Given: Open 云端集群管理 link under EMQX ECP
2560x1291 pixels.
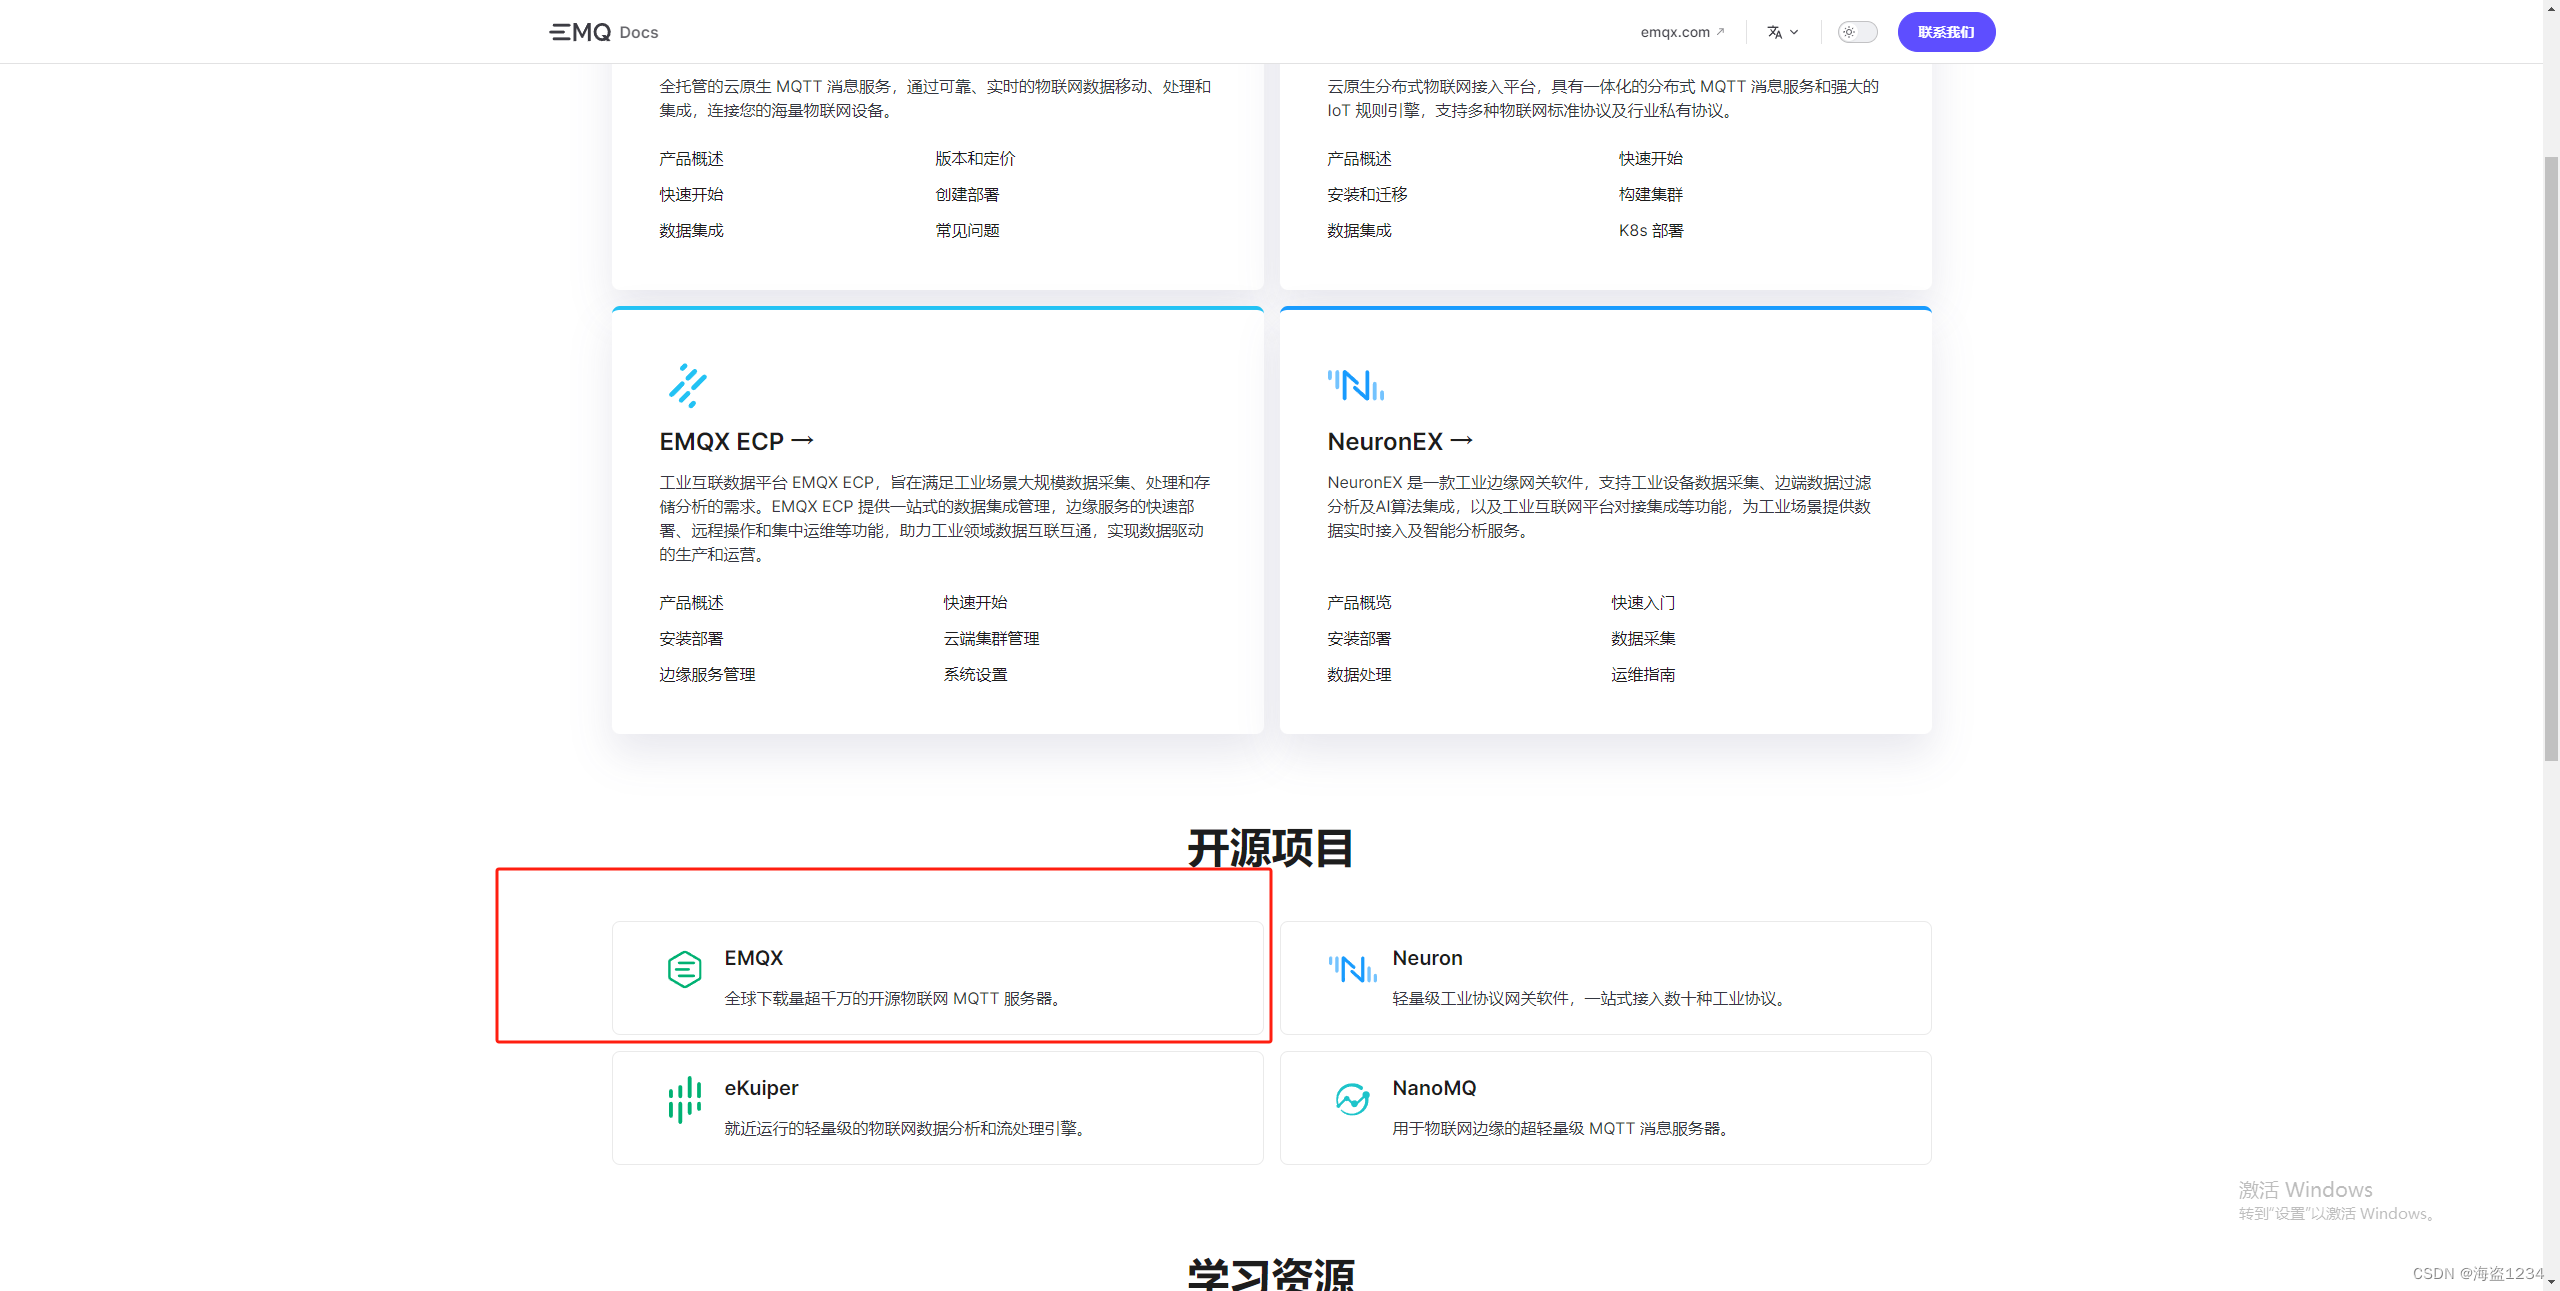Looking at the screenshot, I should (x=991, y=639).
